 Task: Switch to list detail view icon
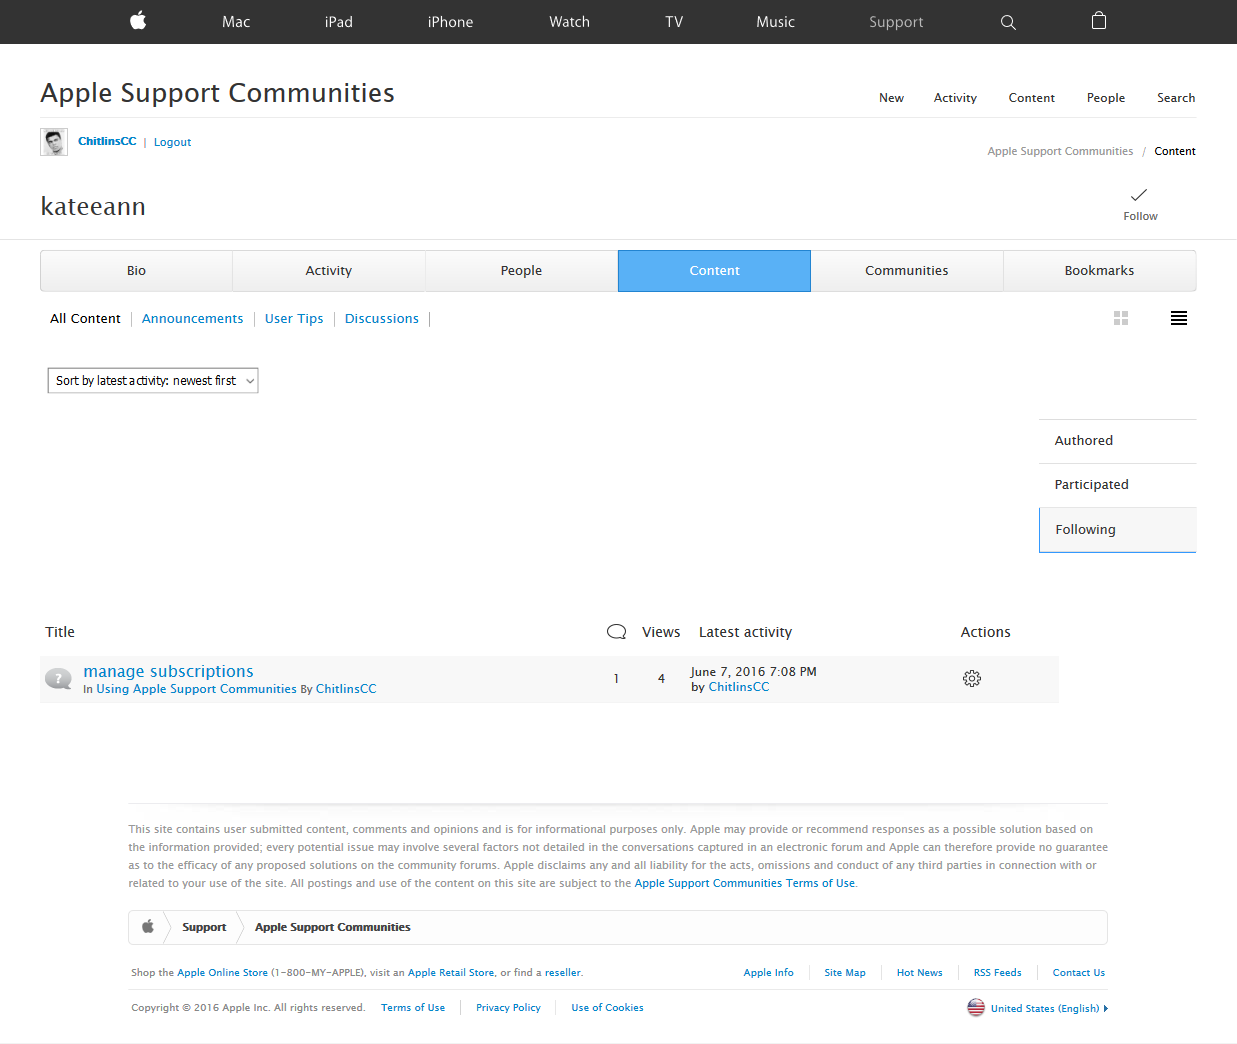coord(1179,318)
